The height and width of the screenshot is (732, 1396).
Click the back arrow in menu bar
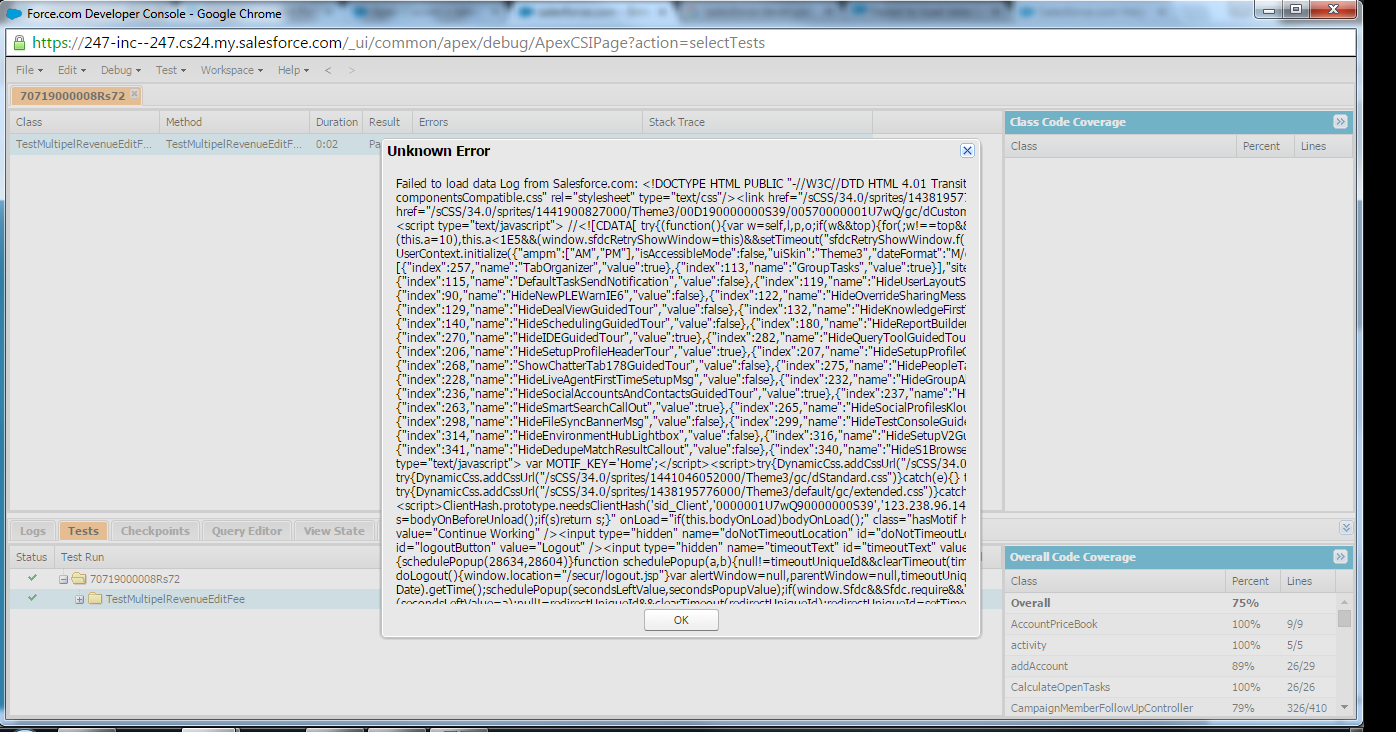click(328, 70)
